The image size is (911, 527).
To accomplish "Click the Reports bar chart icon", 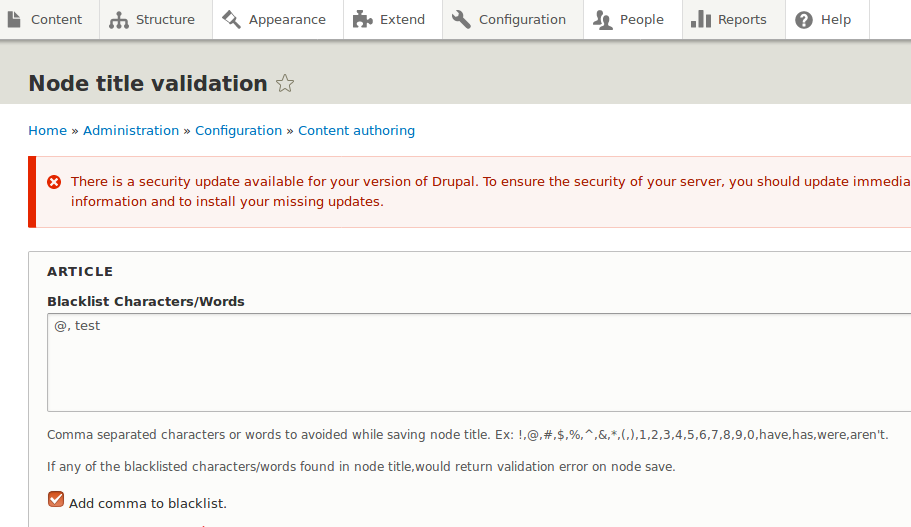I will (701, 19).
